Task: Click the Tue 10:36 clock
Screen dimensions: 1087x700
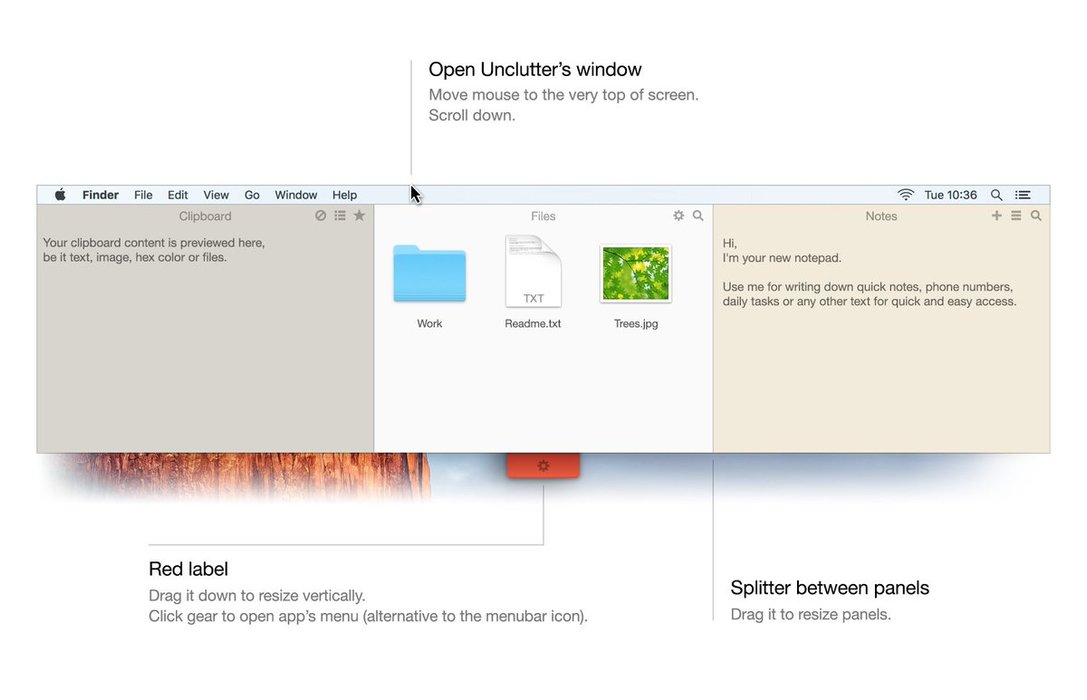Action: click(x=950, y=195)
